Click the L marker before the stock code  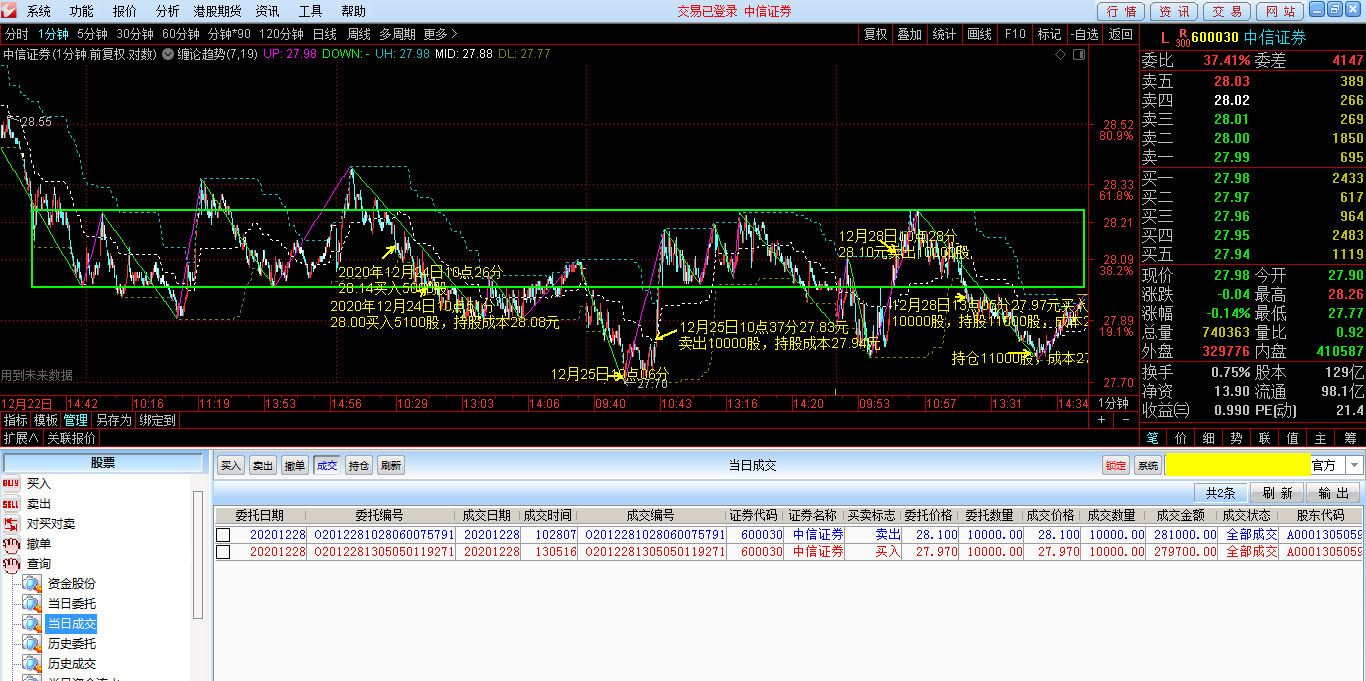click(1164, 38)
